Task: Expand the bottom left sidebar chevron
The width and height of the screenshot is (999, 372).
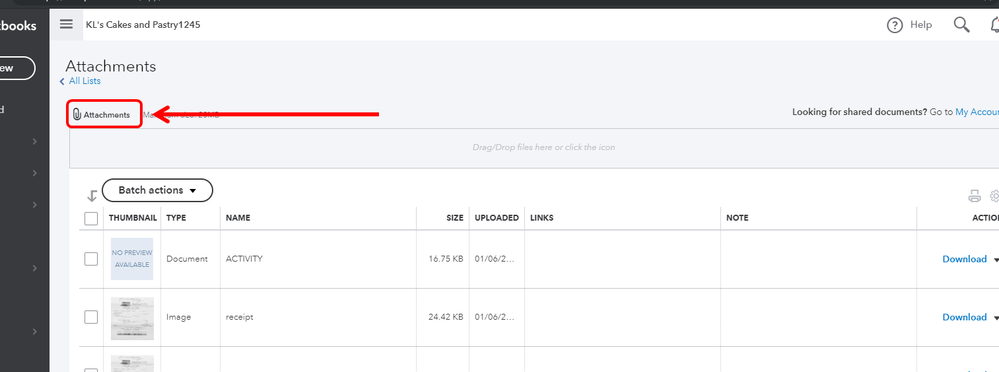Action: [x=35, y=331]
